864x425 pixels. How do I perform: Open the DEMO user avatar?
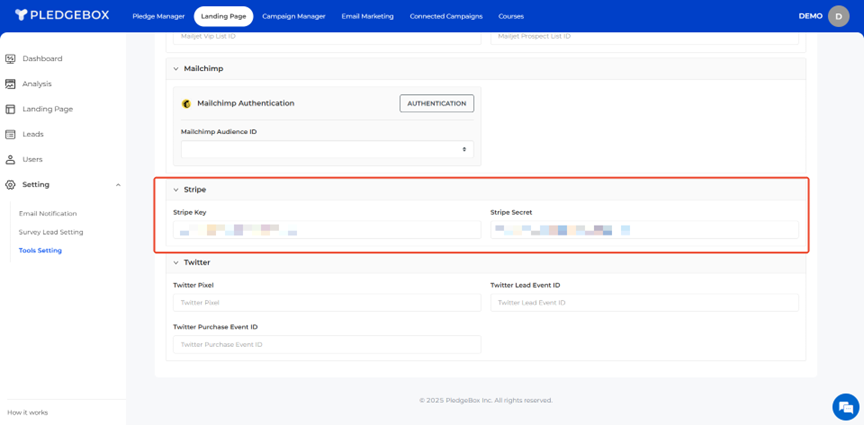tap(839, 16)
